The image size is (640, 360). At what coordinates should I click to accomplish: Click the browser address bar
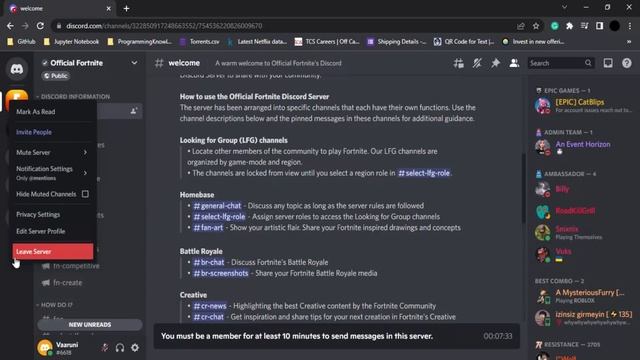286,26
